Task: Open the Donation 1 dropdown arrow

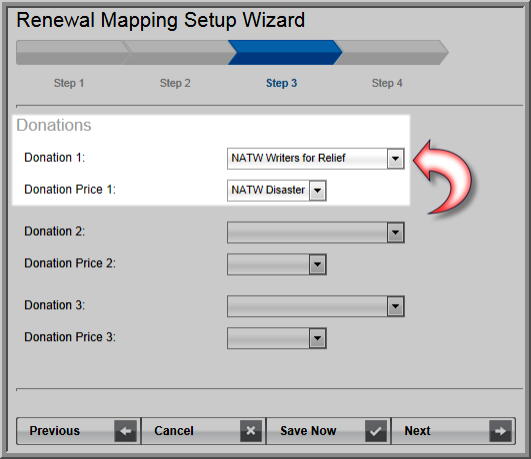Action: click(x=395, y=158)
